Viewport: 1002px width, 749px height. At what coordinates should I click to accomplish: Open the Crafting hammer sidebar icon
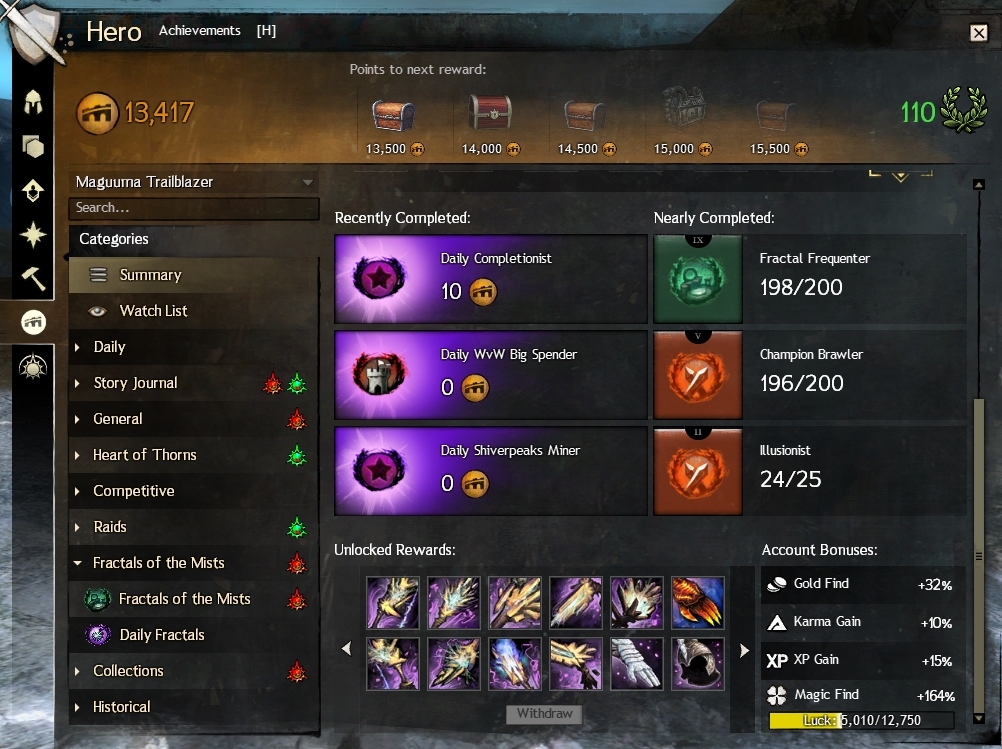pos(33,278)
